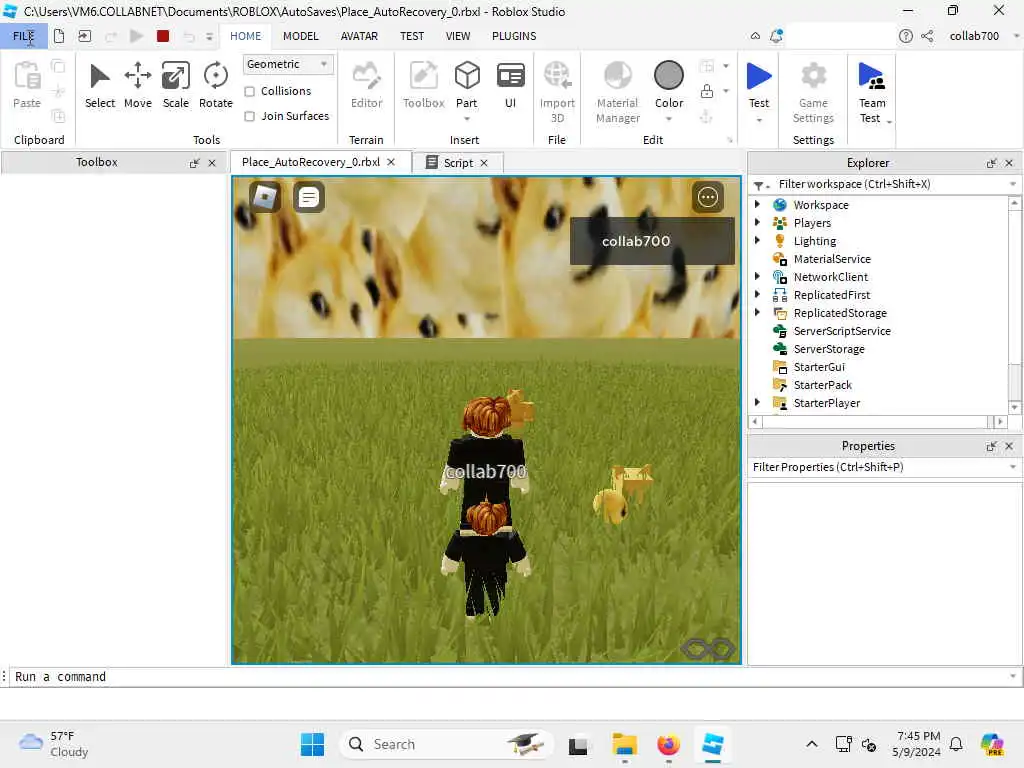This screenshot has height=768, width=1024.
Task: Select StarterGui in Explorer
Action: (x=819, y=366)
